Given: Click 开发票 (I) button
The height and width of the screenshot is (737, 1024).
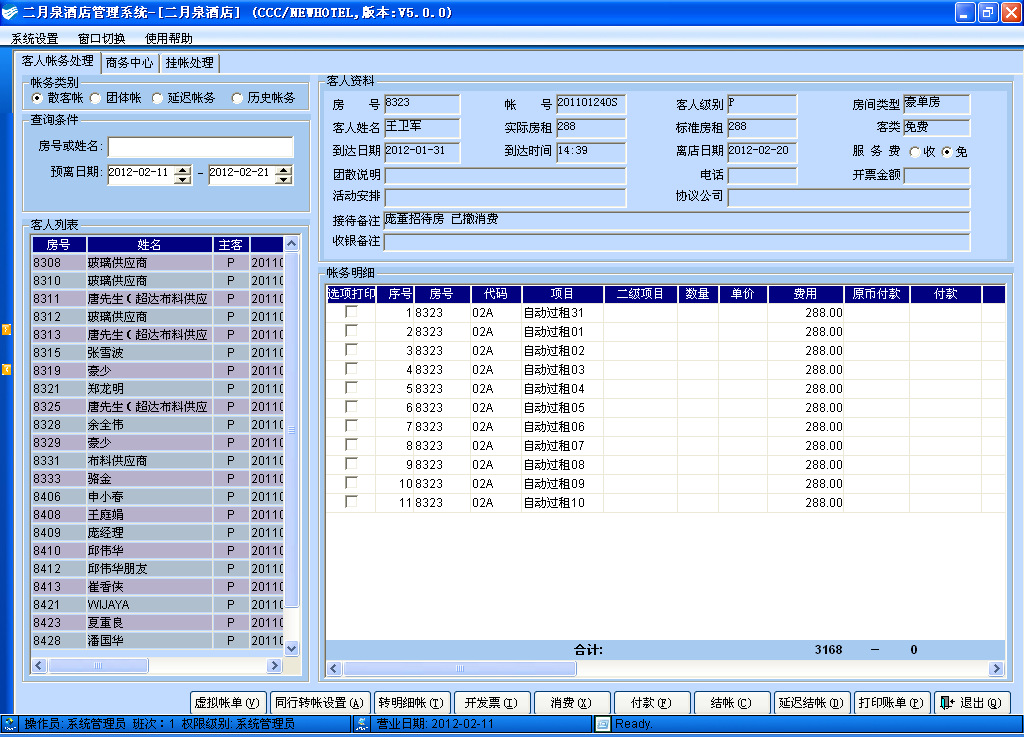Looking at the screenshot, I should [491, 703].
